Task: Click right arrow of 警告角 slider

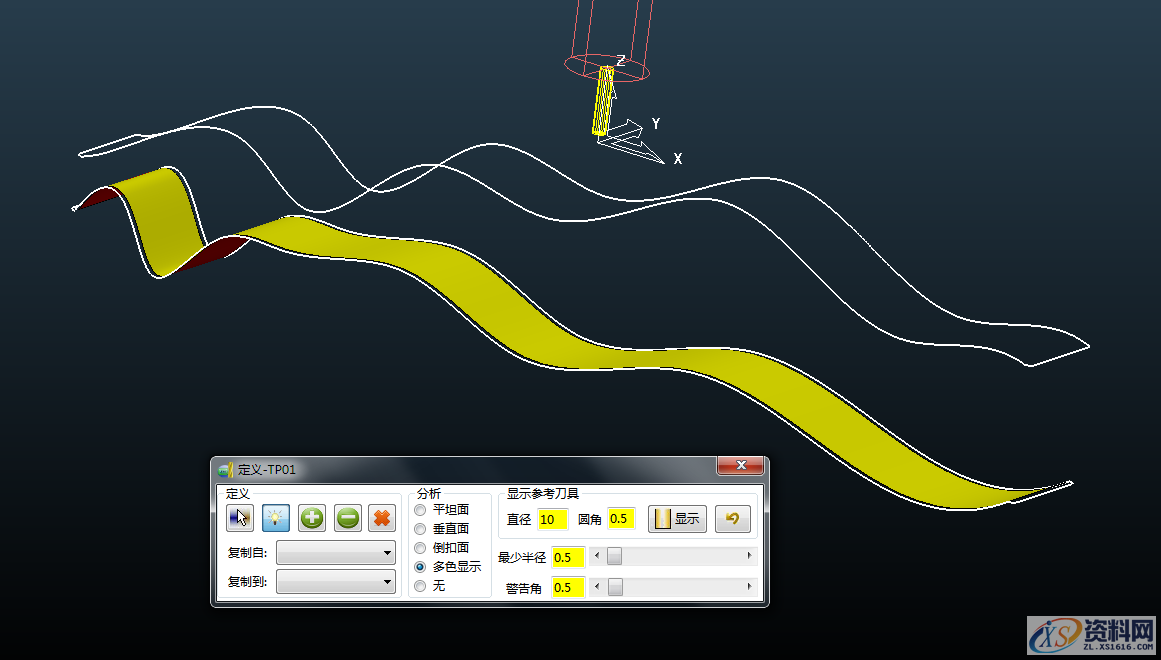Action: (x=749, y=587)
